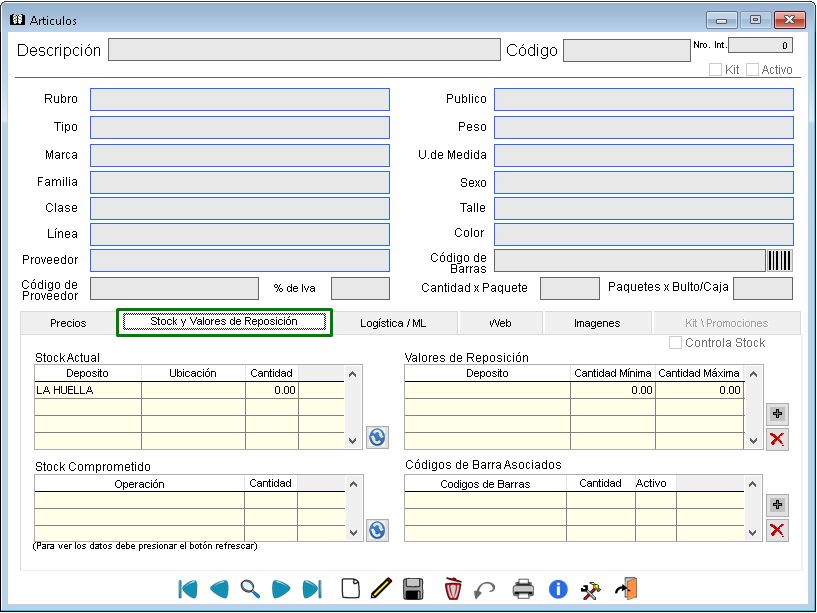Remove the associated barcode with red X

point(777,531)
